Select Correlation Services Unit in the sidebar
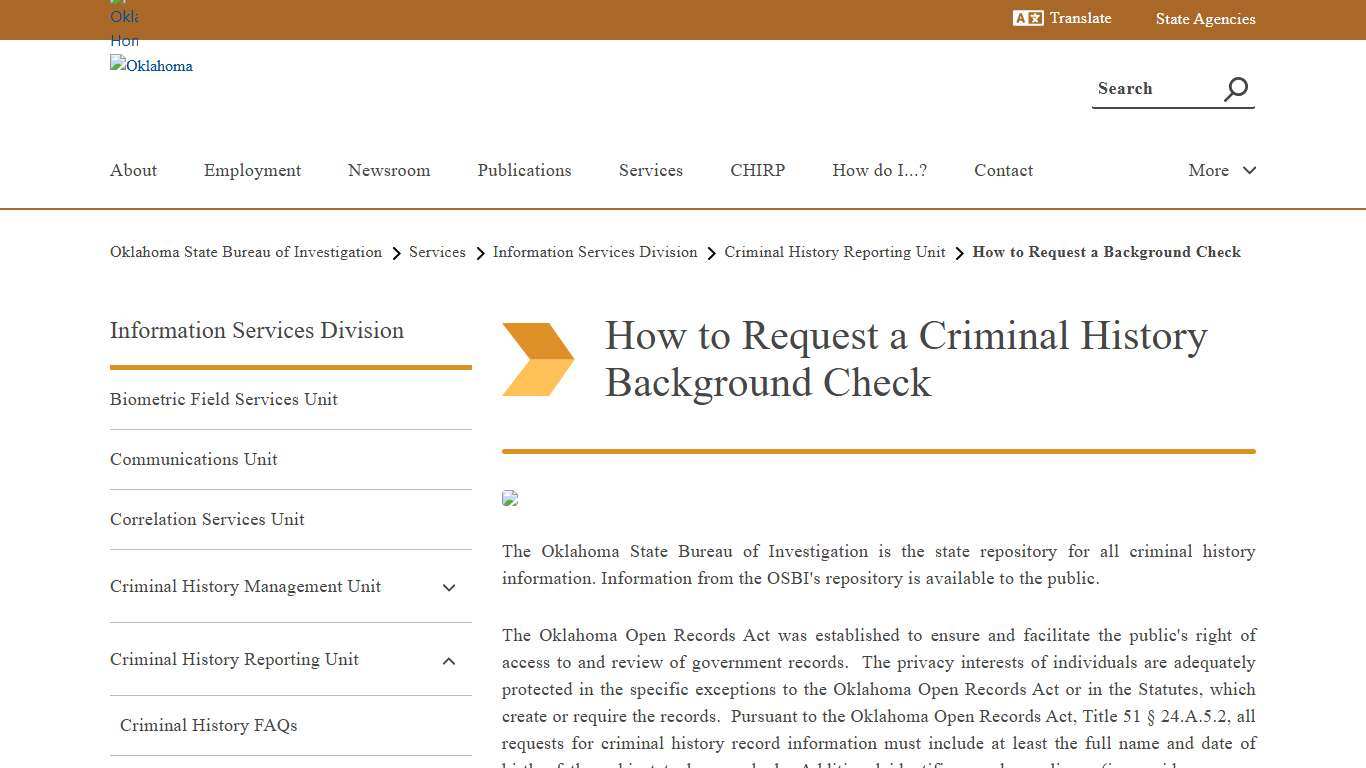The width and height of the screenshot is (1366, 768). [x=207, y=519]
